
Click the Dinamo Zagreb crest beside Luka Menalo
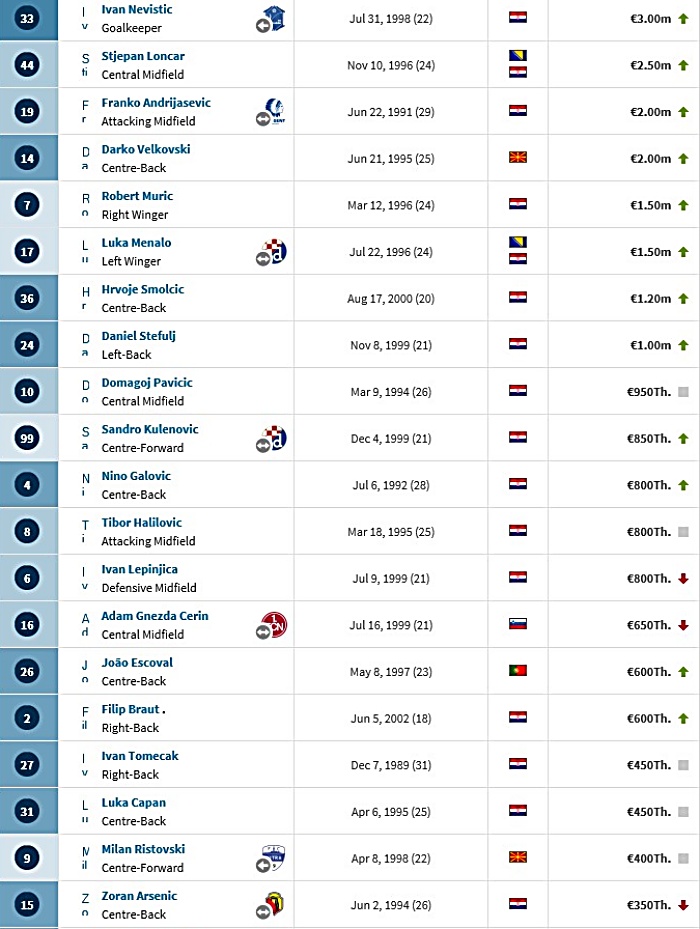pyautogui.click(x=271, y=252)
